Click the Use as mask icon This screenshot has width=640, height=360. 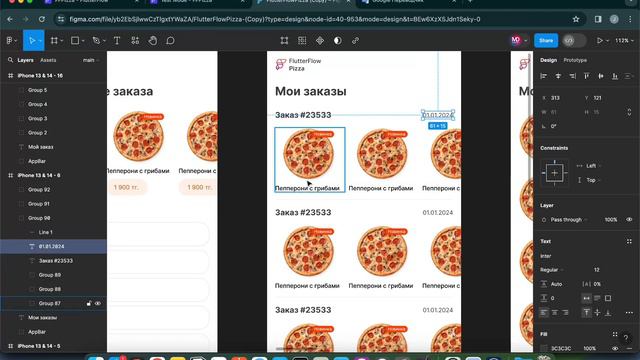[x=338, y=40]
